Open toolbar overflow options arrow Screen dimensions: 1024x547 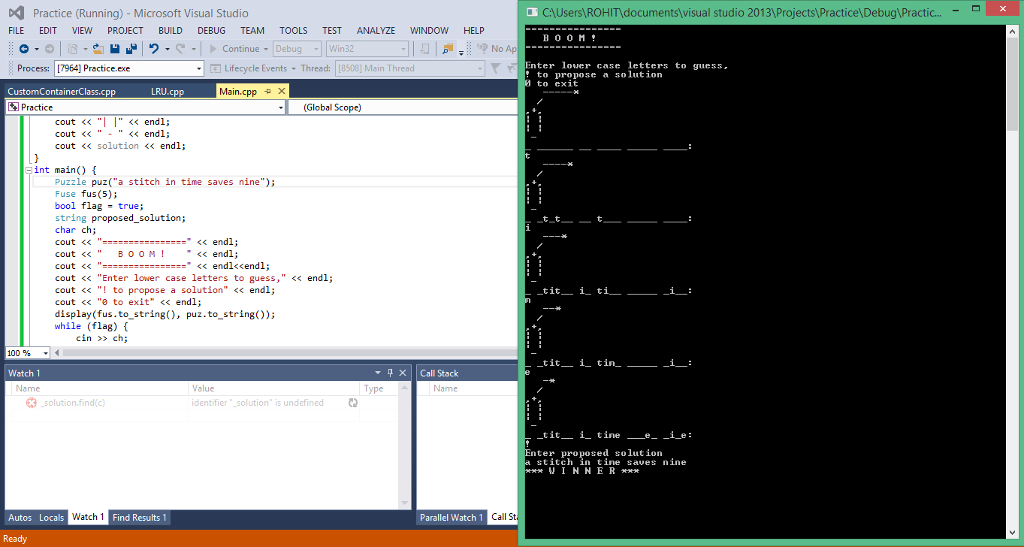(461, 52)
